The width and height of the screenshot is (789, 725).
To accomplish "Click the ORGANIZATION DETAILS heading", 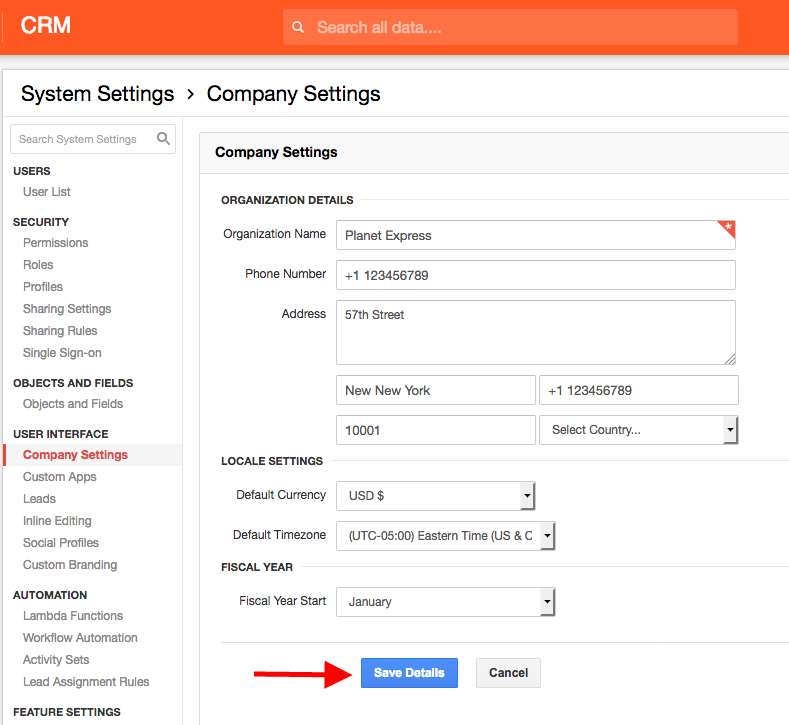I will [287, 200].
